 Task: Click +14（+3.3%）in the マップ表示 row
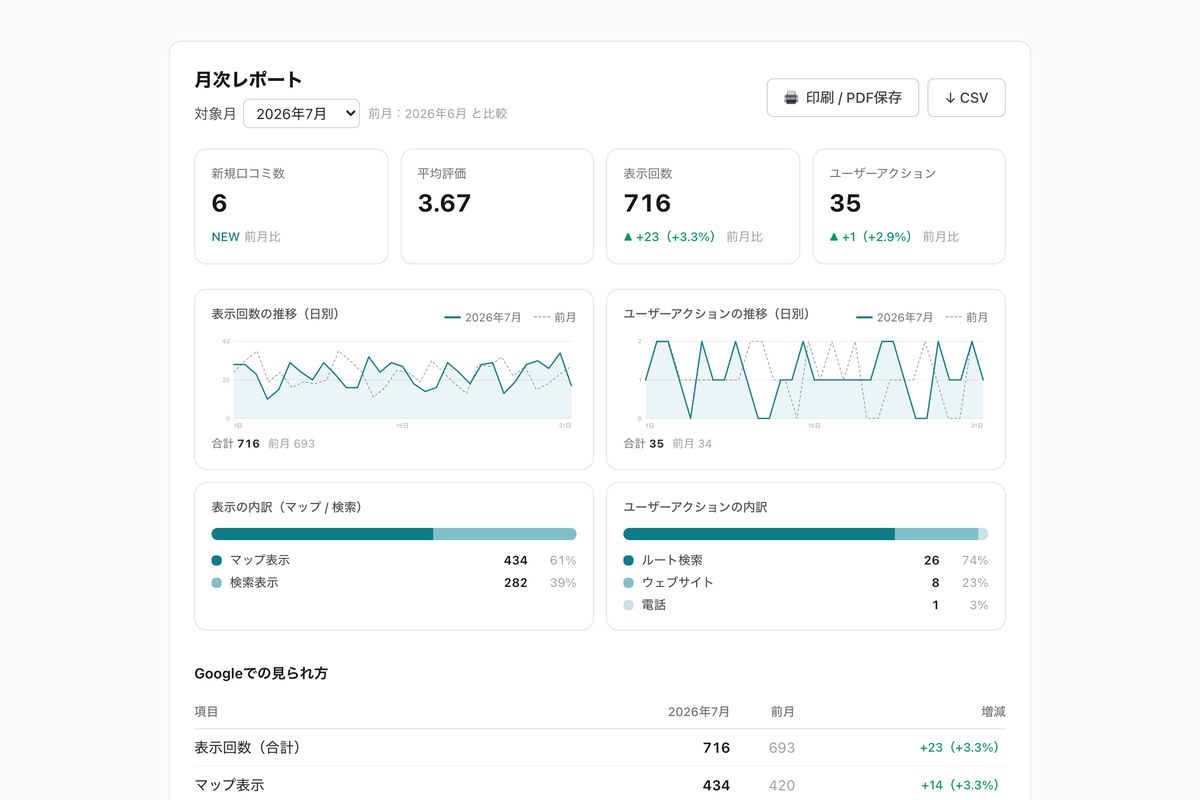tap(962, 785)
